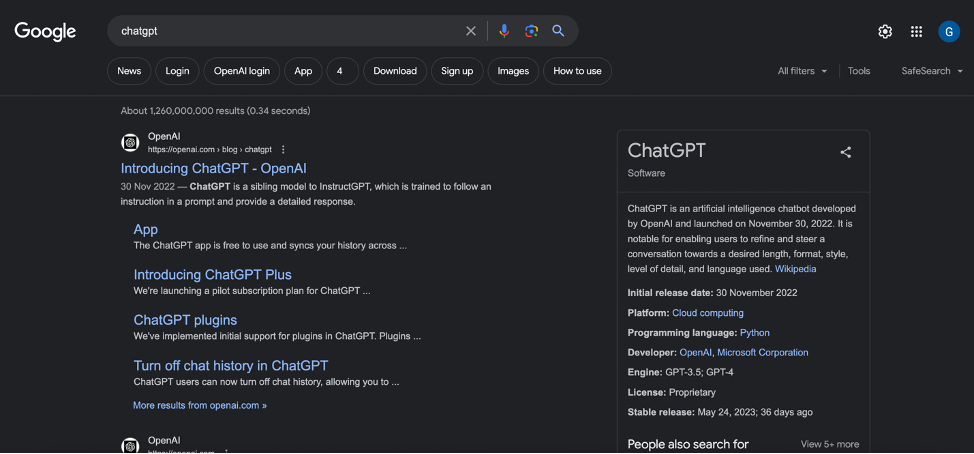Click the openai.com › blog › chatgpt URL
This screenshot has height=454, width=974.
[209, 150]
